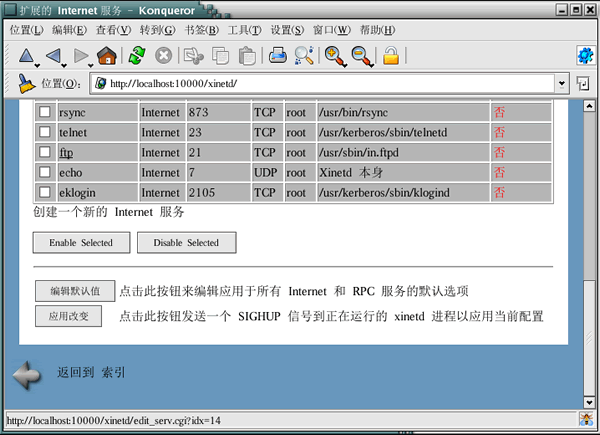The width and height of the screenshot is (600, 435).
Task: Open the echo service link
Action: pyautogui.click(x=71, y=173)
